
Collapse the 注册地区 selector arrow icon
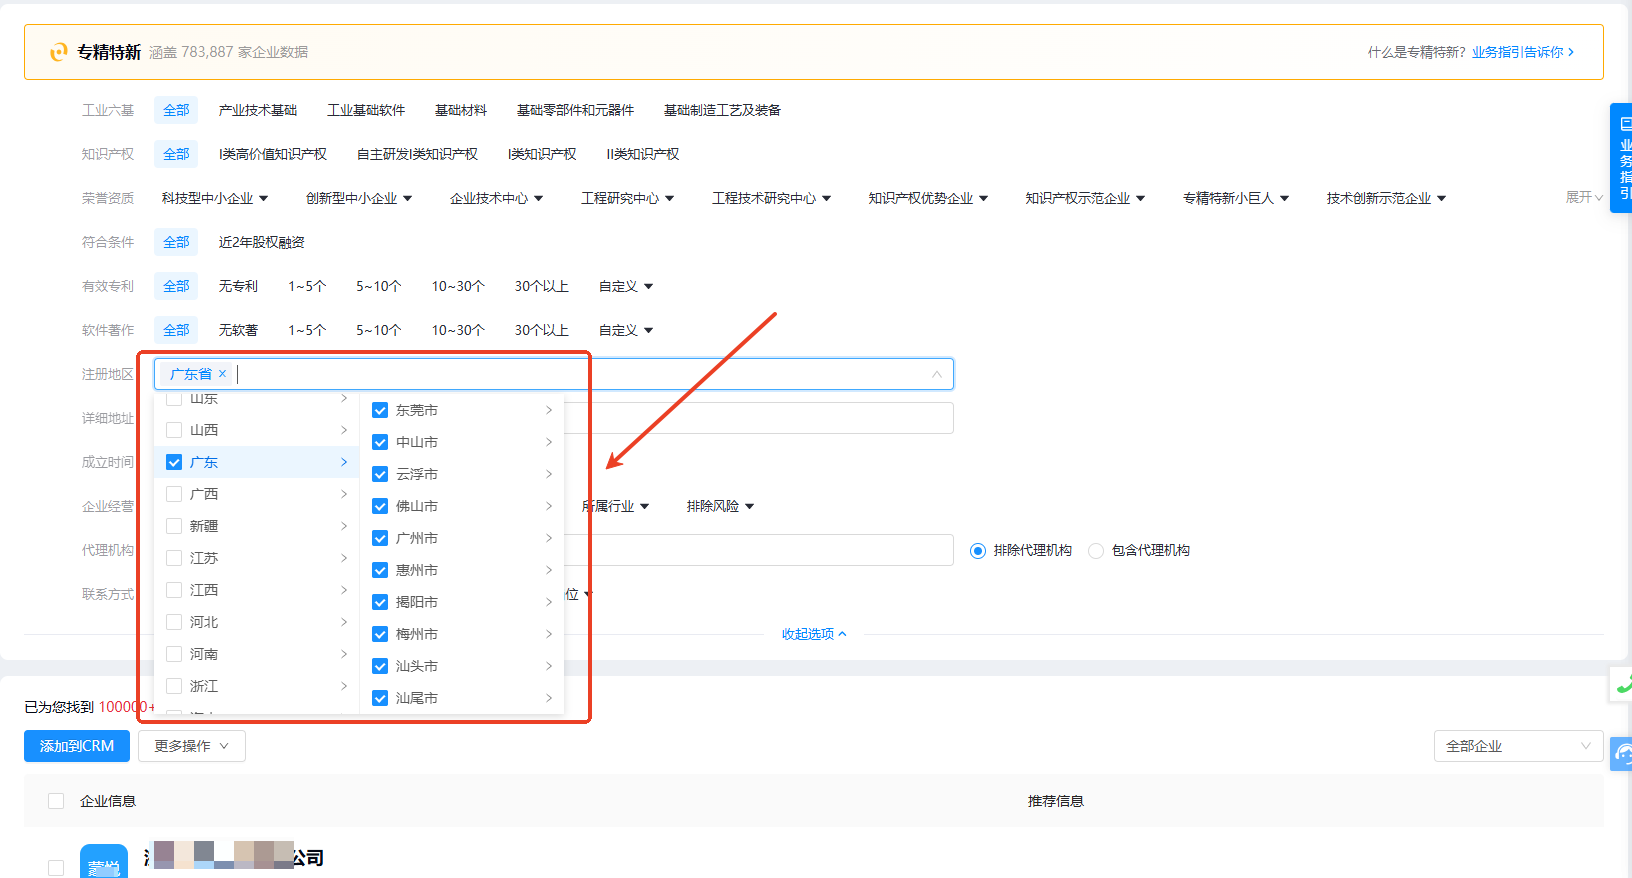click(x=936, y=374)
